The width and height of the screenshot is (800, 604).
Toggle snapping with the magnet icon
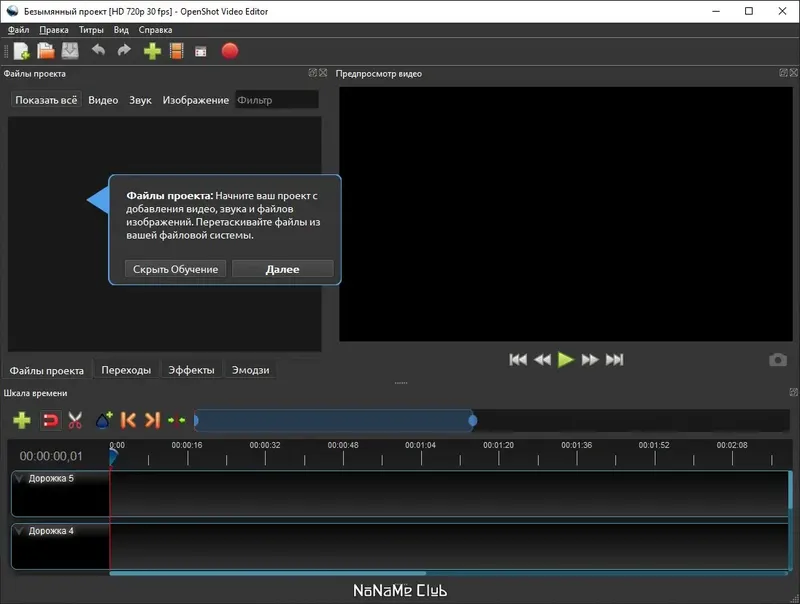tap(50, 421)
